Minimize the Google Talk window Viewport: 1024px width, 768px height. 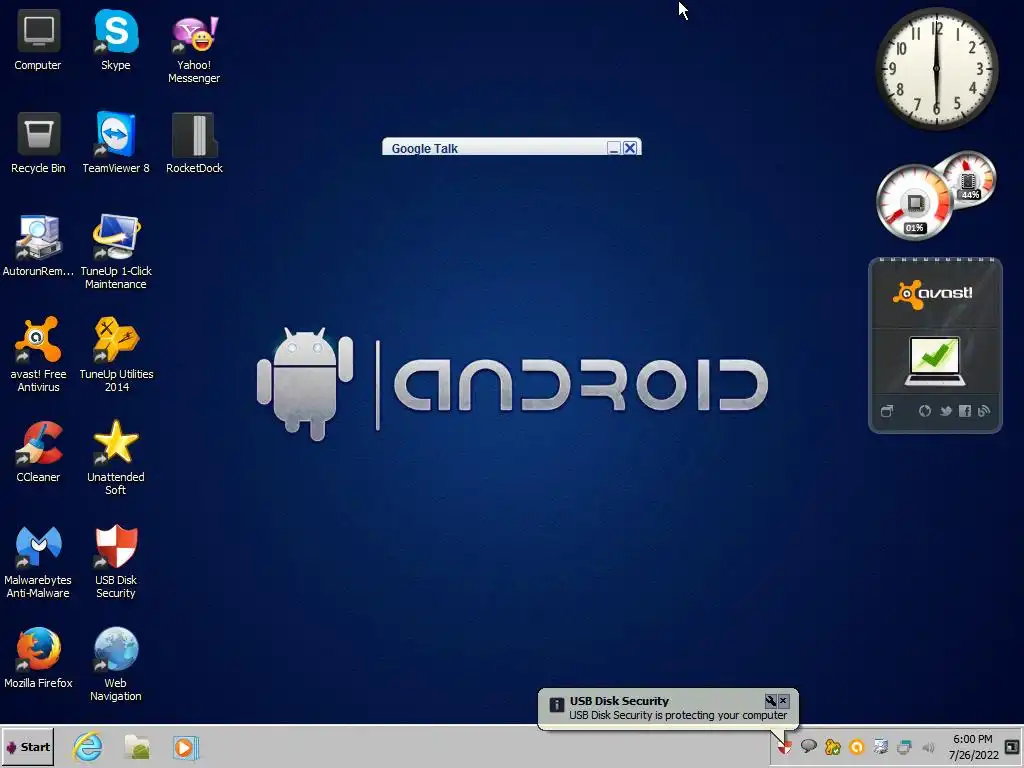613,148
